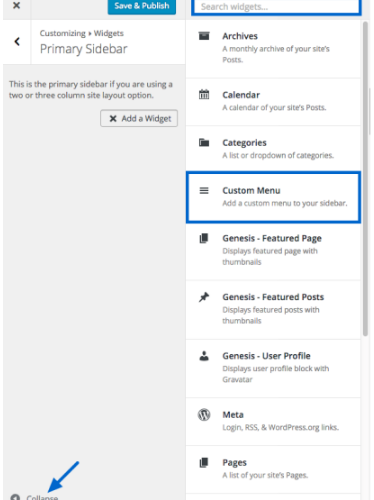Click the Save & Publish button
The width and height of the screenshot is (374, 500).
pos(142,6)
